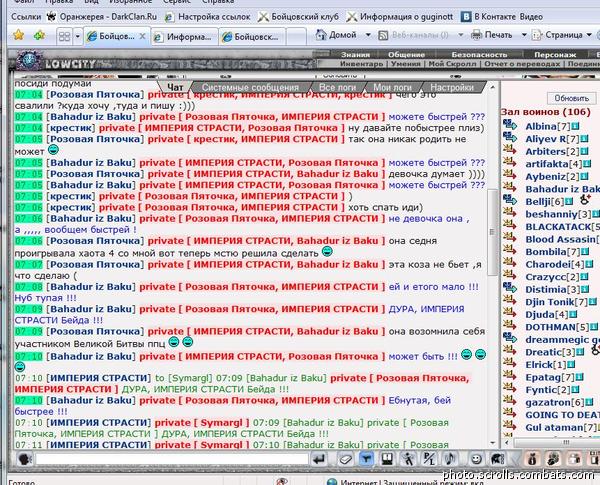Image resolution: width=600 pixels, height=485 pixels.
Task: Expand the Домой dropdown arrow
Action: tap(368, 35)
